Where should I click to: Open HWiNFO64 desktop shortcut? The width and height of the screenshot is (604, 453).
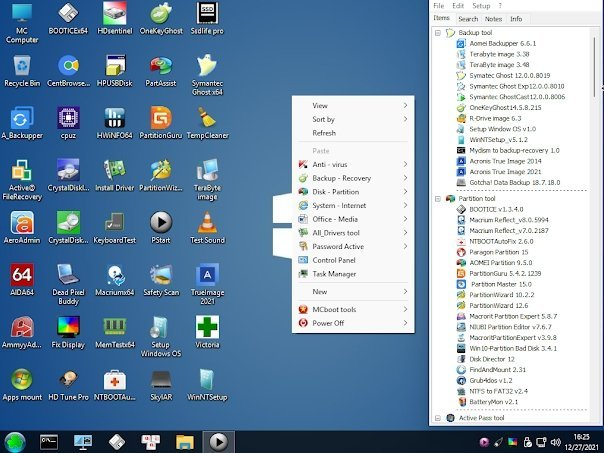pos(114,123)
